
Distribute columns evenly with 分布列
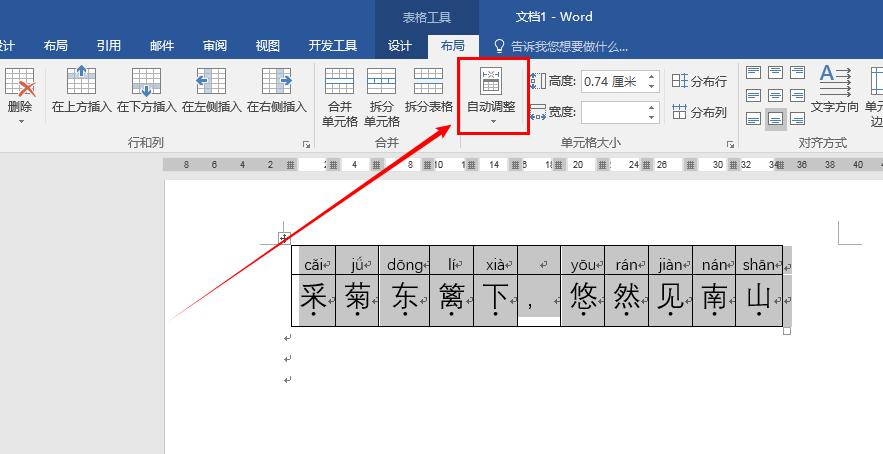[x=699, y=112]
